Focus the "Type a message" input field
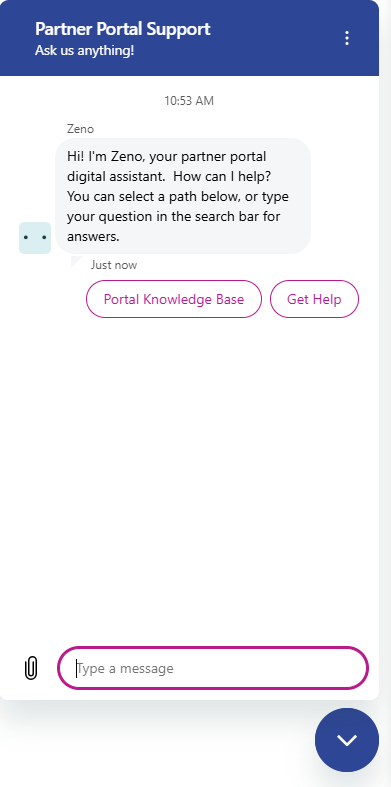The height and width of the screenshot is (787, 391). [213, 668]
